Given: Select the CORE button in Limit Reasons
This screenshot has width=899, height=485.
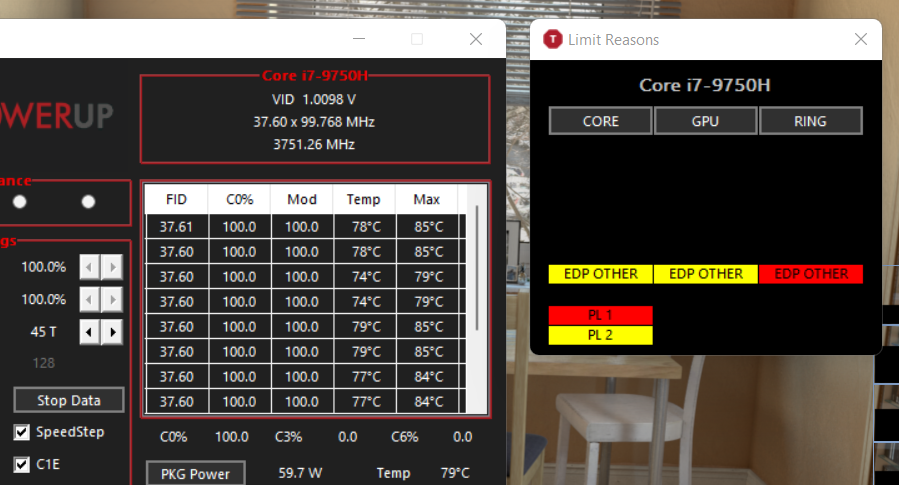Looking at the screenshot, I should click(600, 121).
